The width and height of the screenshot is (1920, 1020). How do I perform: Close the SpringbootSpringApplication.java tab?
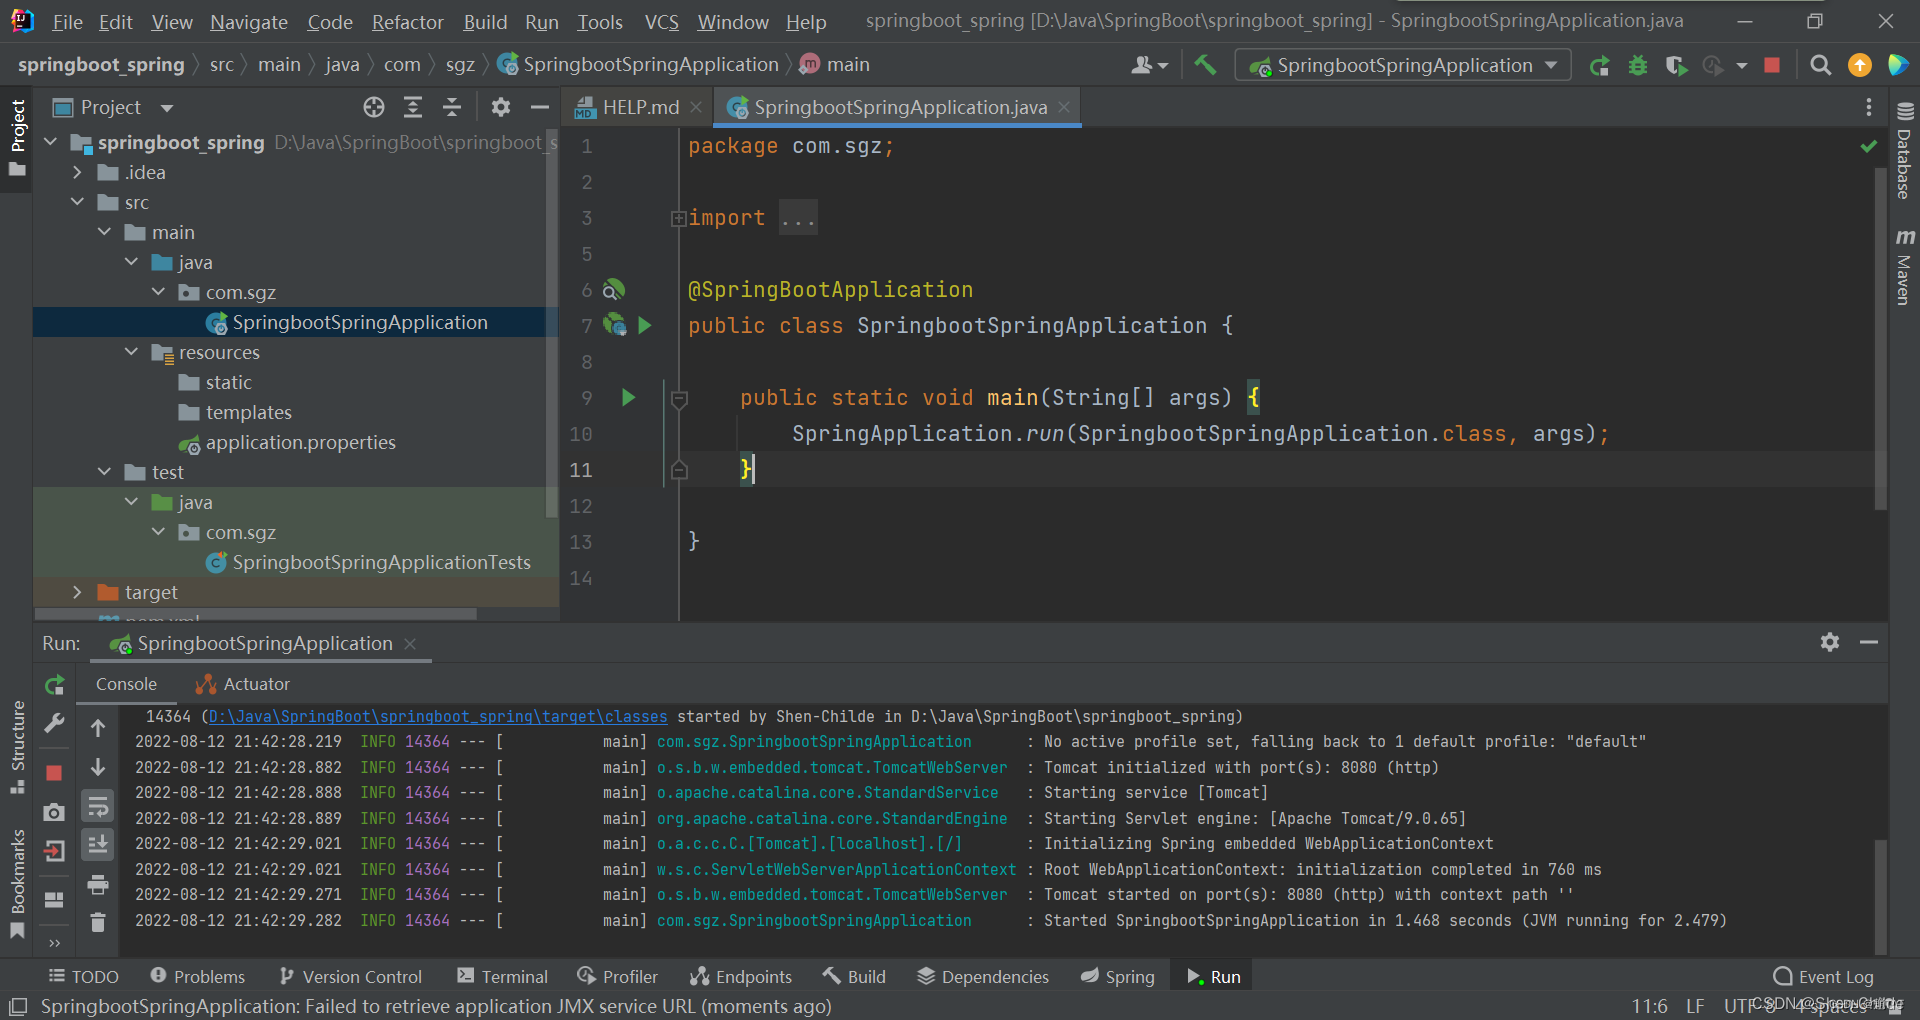tap(1064, 107)
